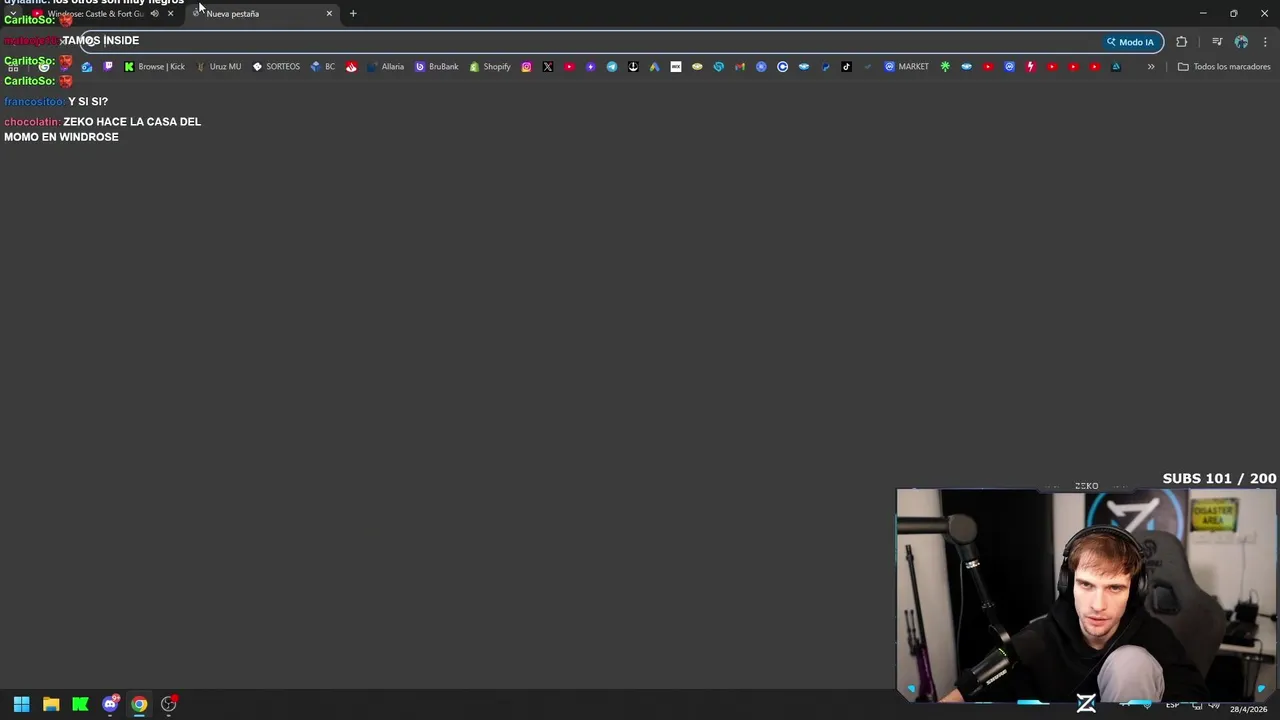
Task: Open the Wix bookmark icon
Action: [676, 67]
